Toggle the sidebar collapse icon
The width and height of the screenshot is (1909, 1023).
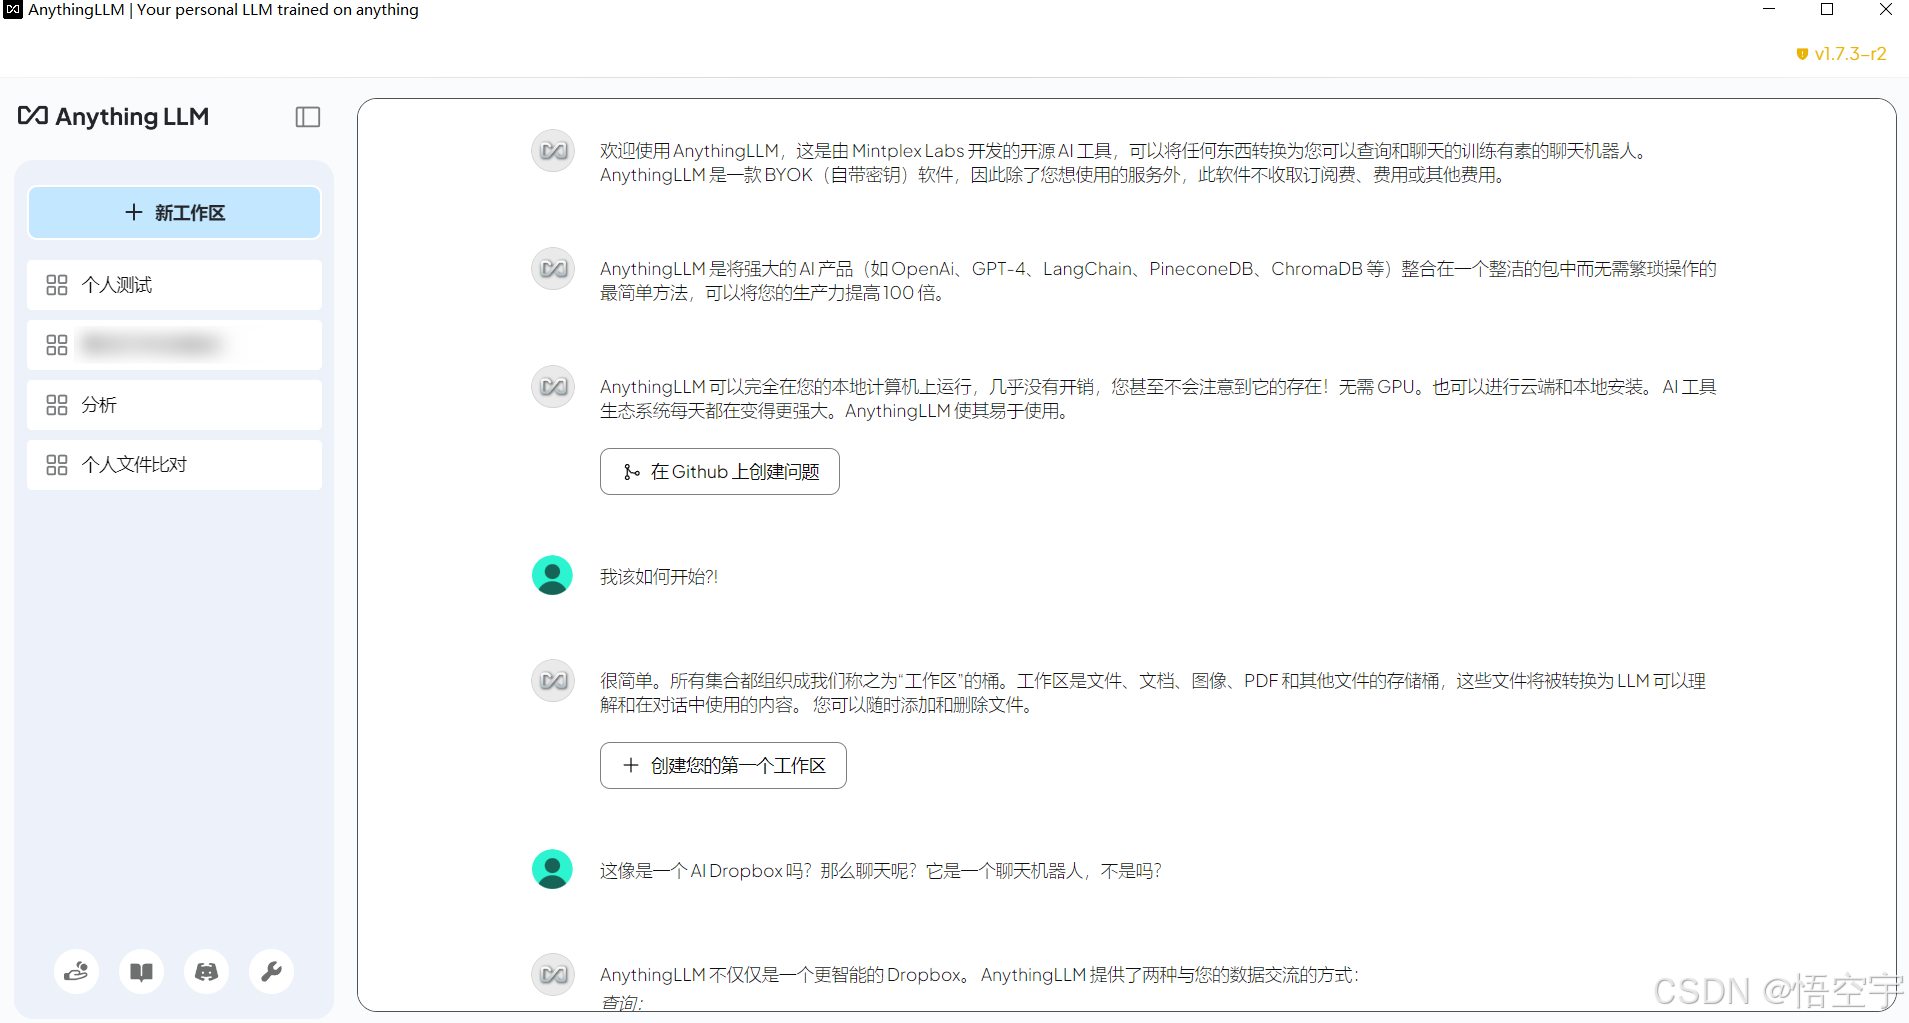(308, 117)
